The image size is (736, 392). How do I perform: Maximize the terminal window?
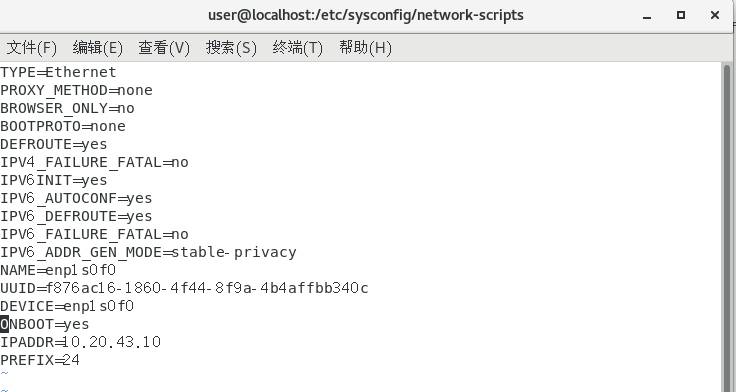(681, 15)
